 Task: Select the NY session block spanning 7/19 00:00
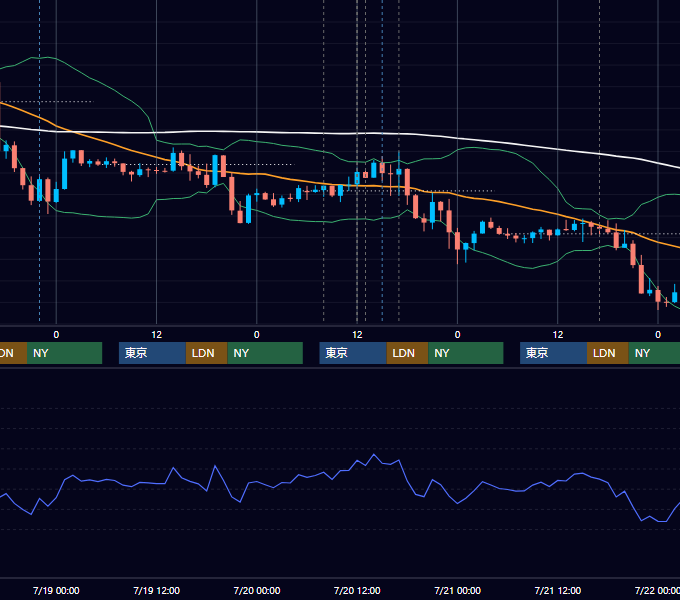point(64,353)
